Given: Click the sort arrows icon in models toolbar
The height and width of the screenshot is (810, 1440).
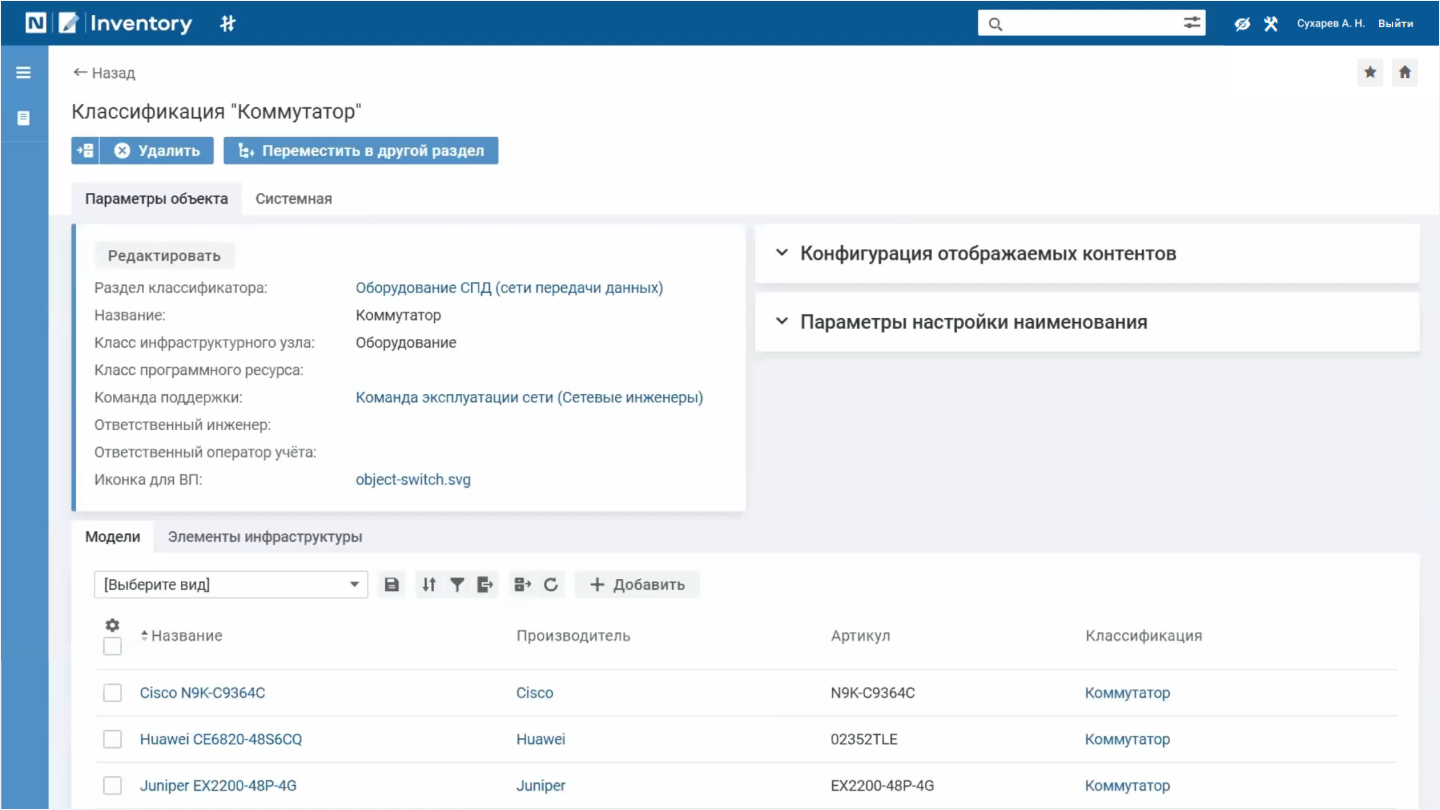Looking at the screenshot, I should 429,585.
